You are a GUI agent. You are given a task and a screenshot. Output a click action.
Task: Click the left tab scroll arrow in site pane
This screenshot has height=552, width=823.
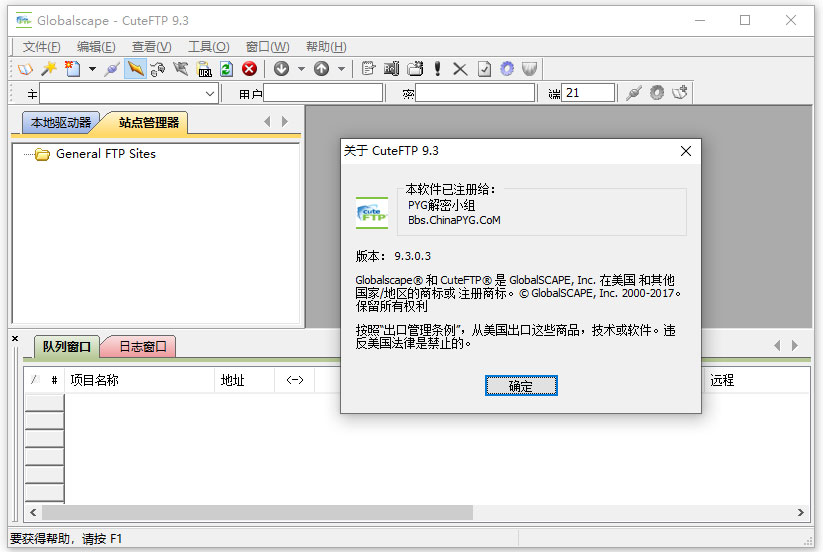(x=267, y=122)
